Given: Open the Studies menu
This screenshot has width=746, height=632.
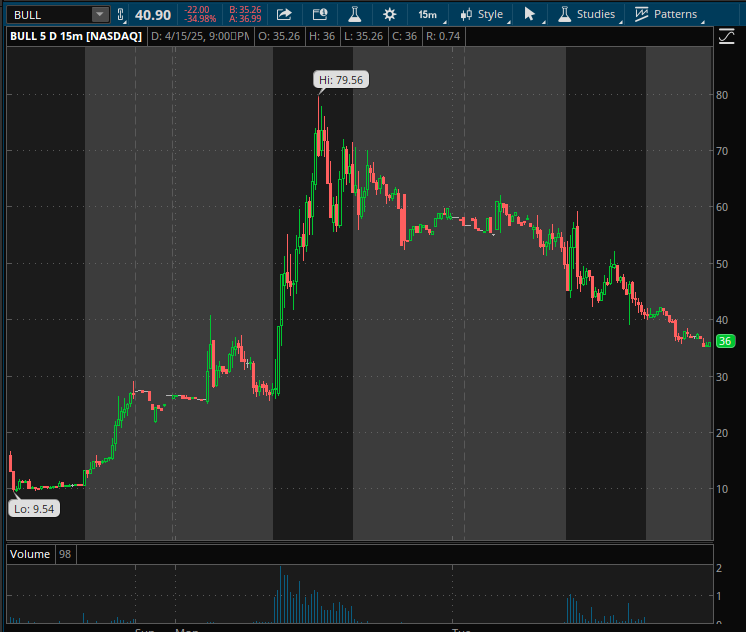Looking at the screenshot, I should (587, 14).
